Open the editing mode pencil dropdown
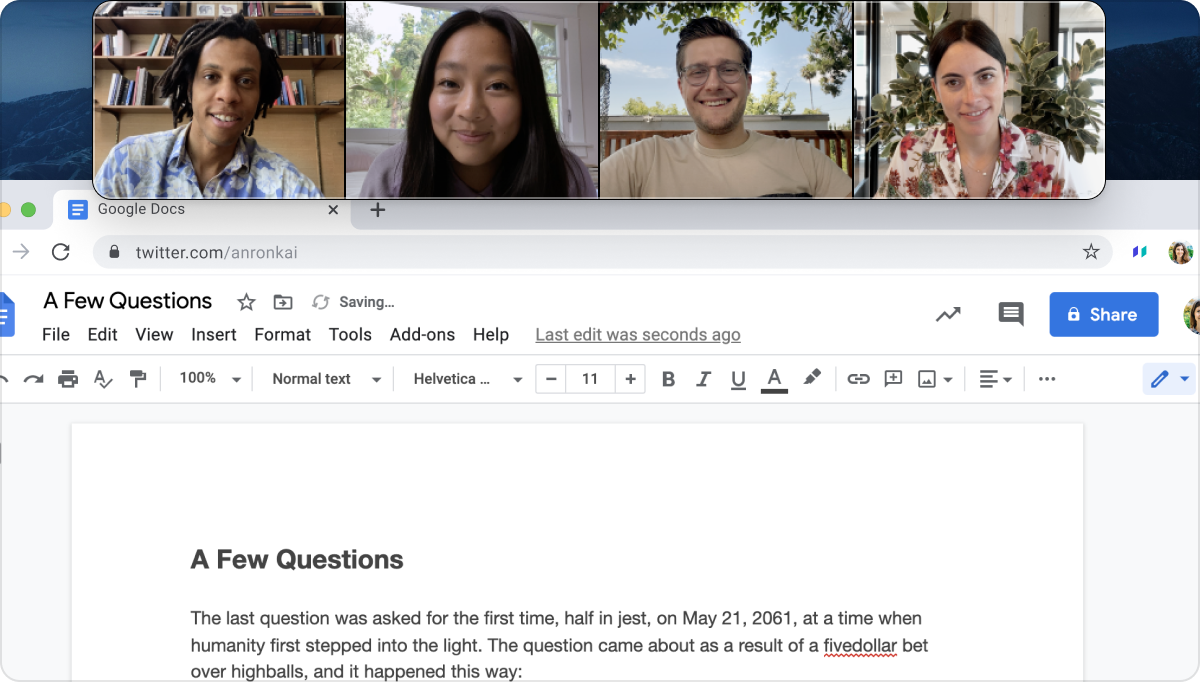 pos(1169,379)
